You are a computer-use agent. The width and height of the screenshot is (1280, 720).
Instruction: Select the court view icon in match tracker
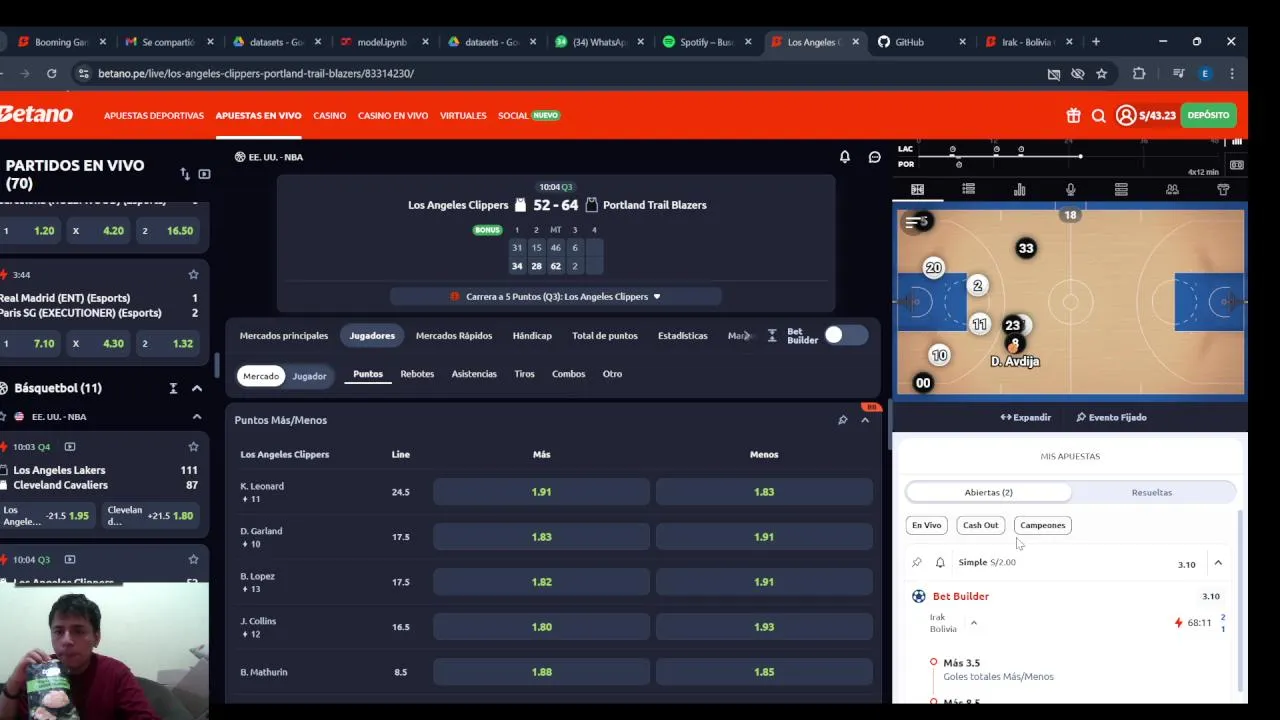pyautogui.click(x=917, y=189)
